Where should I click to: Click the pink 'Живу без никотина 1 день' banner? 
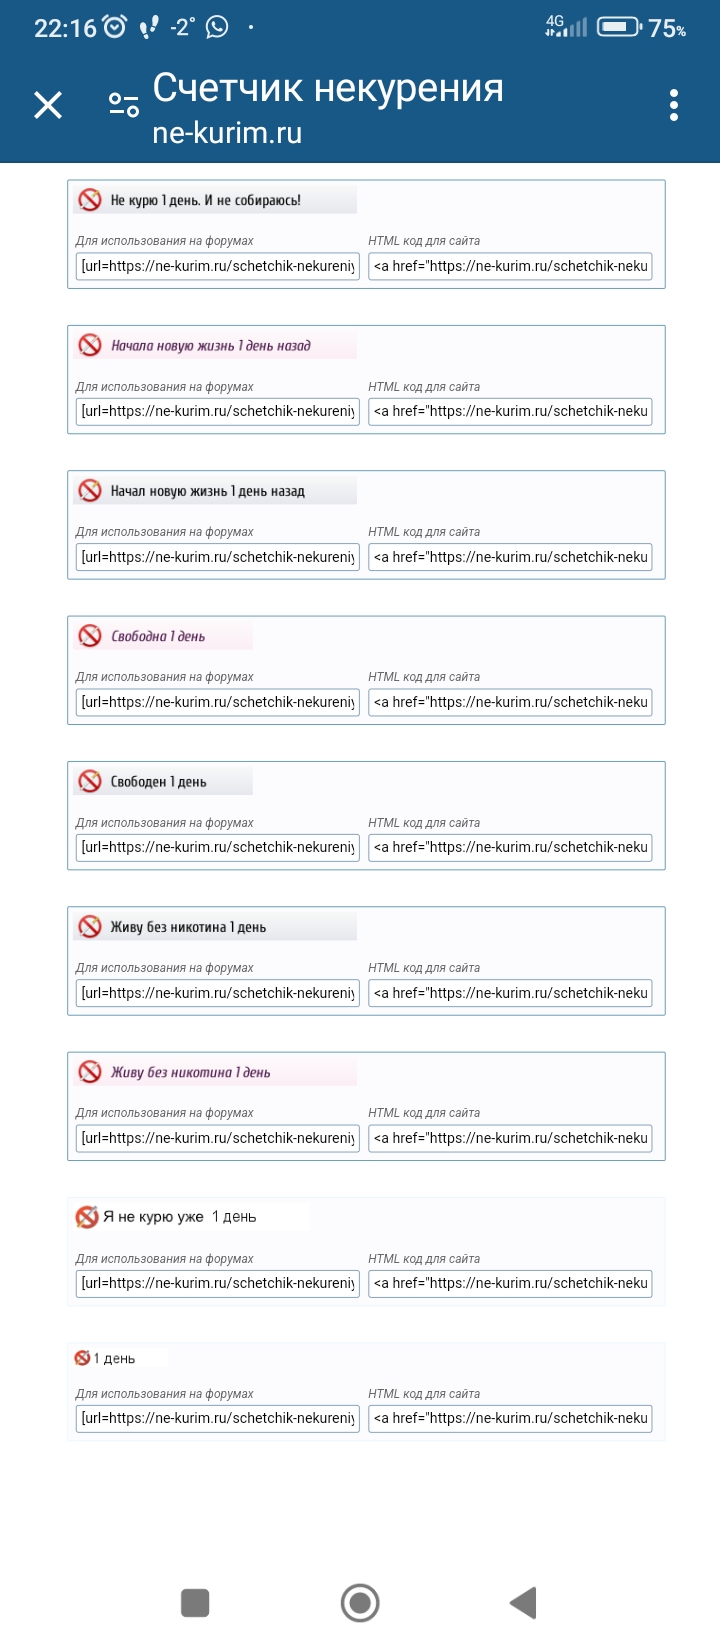(x=215, y=1072)
